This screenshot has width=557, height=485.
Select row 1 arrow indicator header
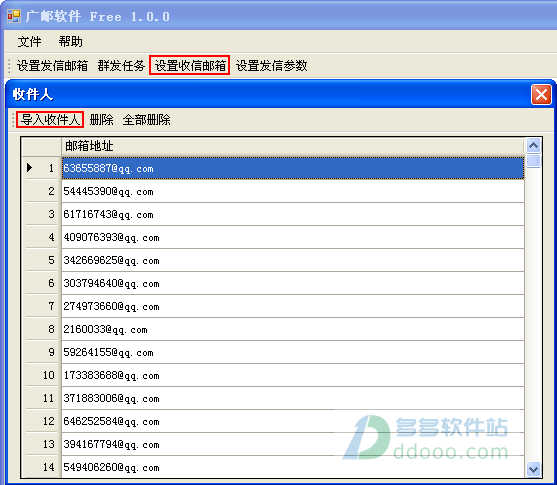pyautogui.click(x=42, y=168)
